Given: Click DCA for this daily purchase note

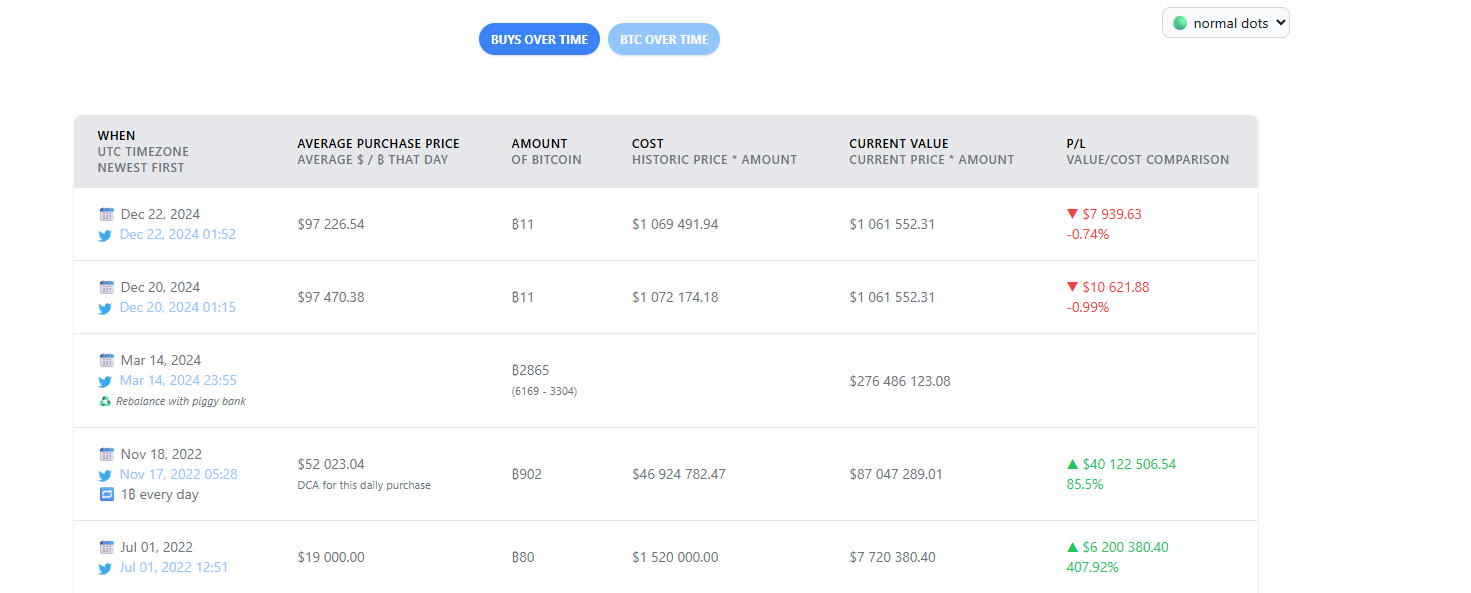Looking at the screenshot, I should coord(364,485).
